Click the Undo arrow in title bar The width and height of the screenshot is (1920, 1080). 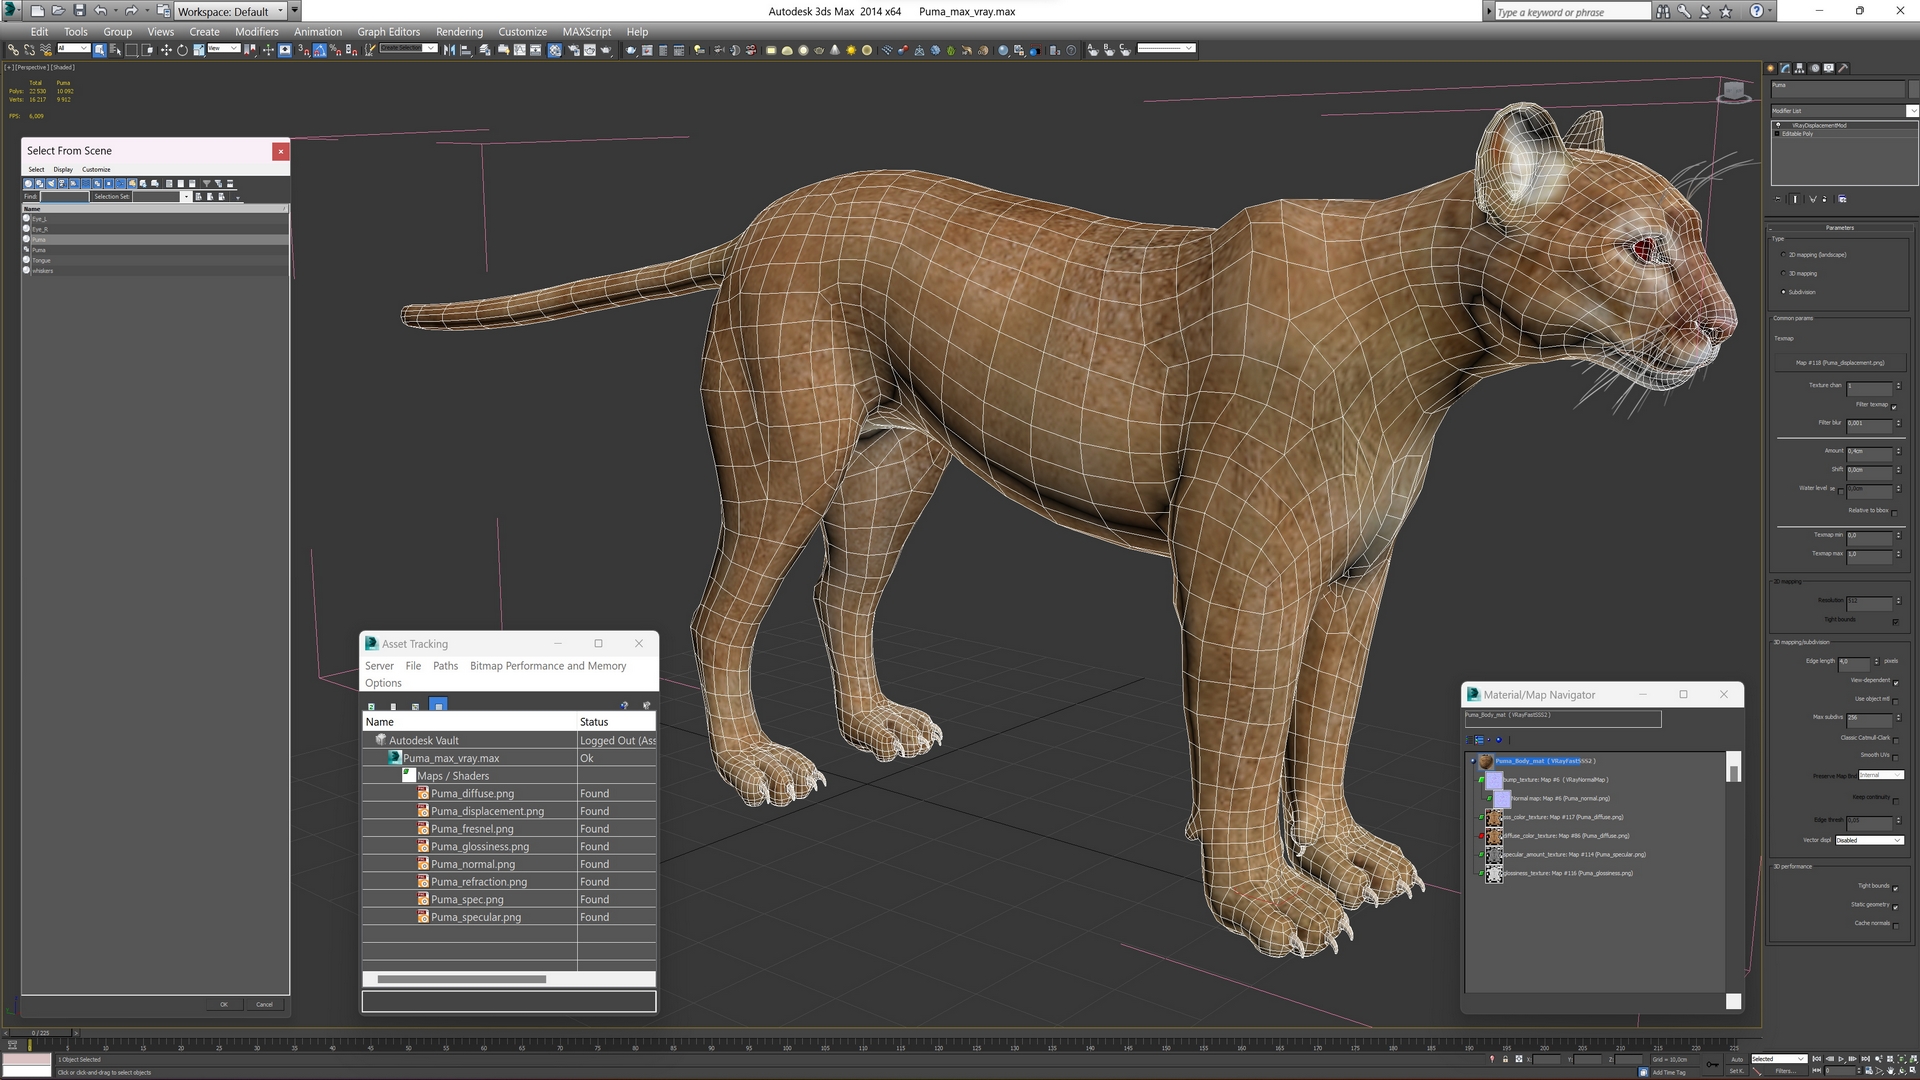coord(101,11)
